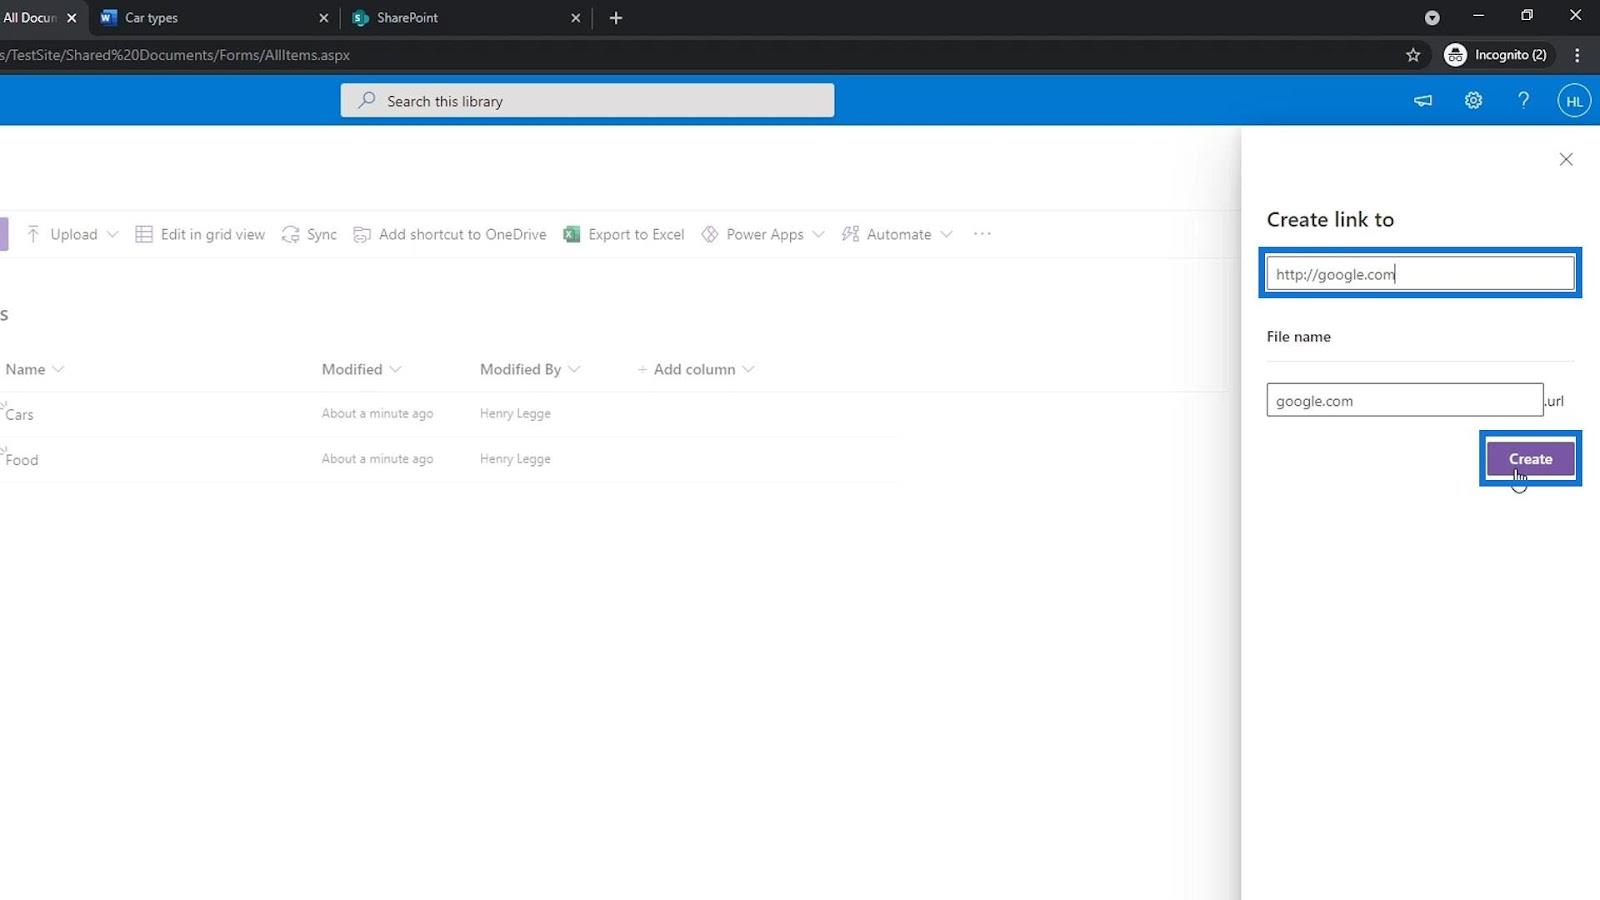The image size is (1600, 900).
Task: Click the .url extension label
Action: pos(1554,401)
